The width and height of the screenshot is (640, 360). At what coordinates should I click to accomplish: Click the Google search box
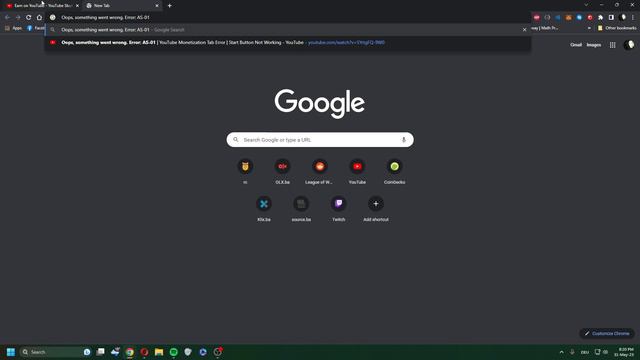pyautogui.click(x=320, y=140)
